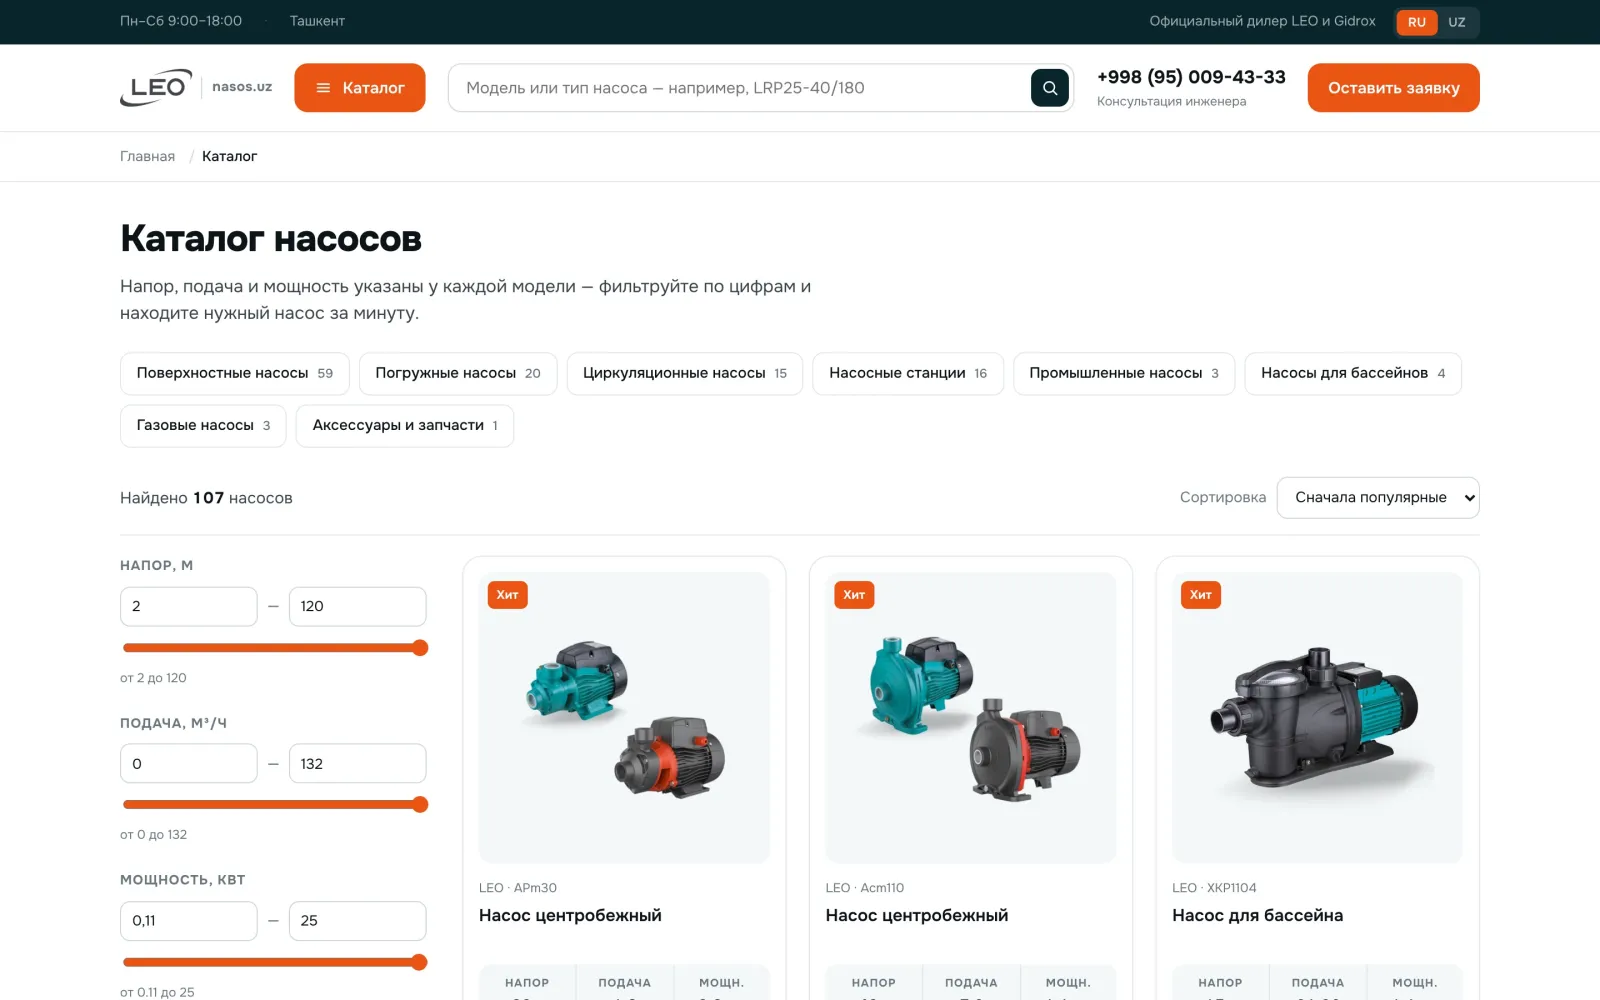Click the Хит badge on APm30 card
Image resolution: width=1600 pixels, height=1000 pixels.
(507, 595)
